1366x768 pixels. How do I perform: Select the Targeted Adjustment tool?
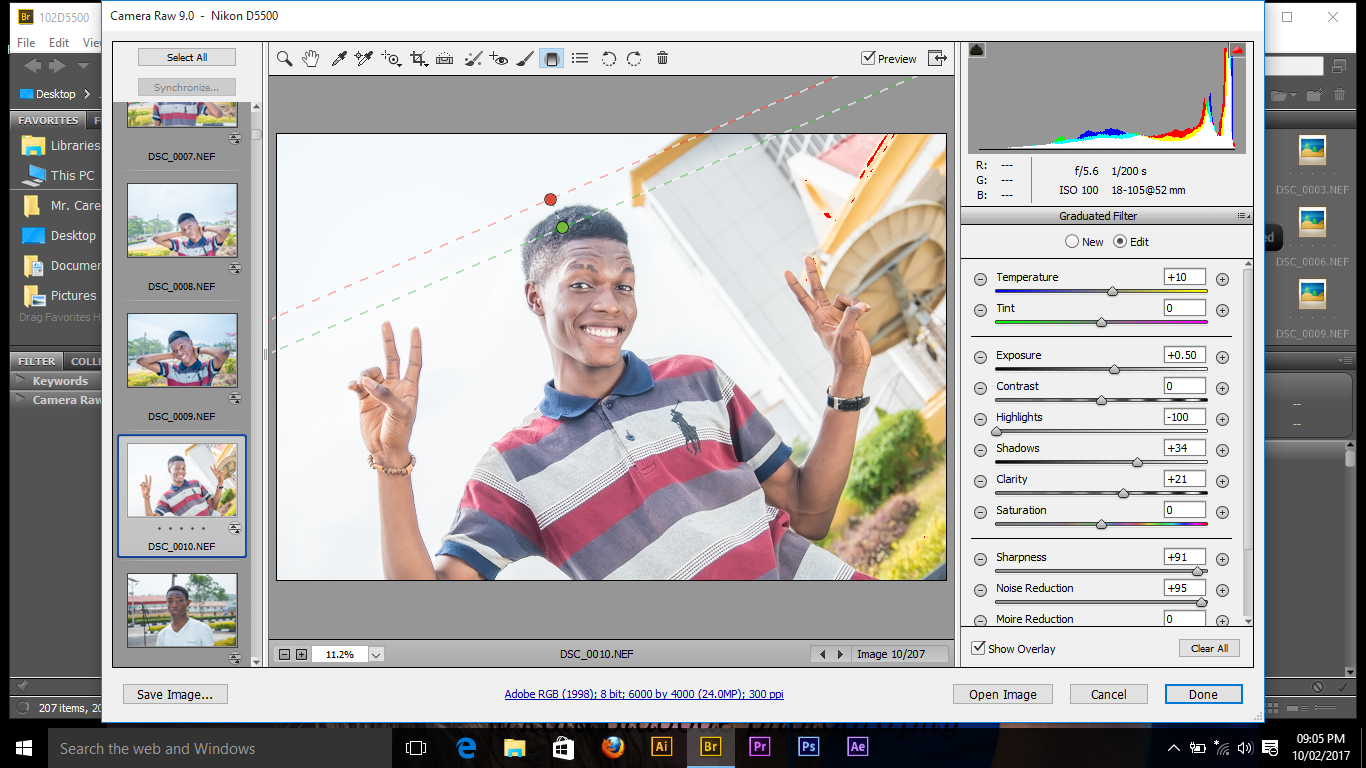[392, 59]
